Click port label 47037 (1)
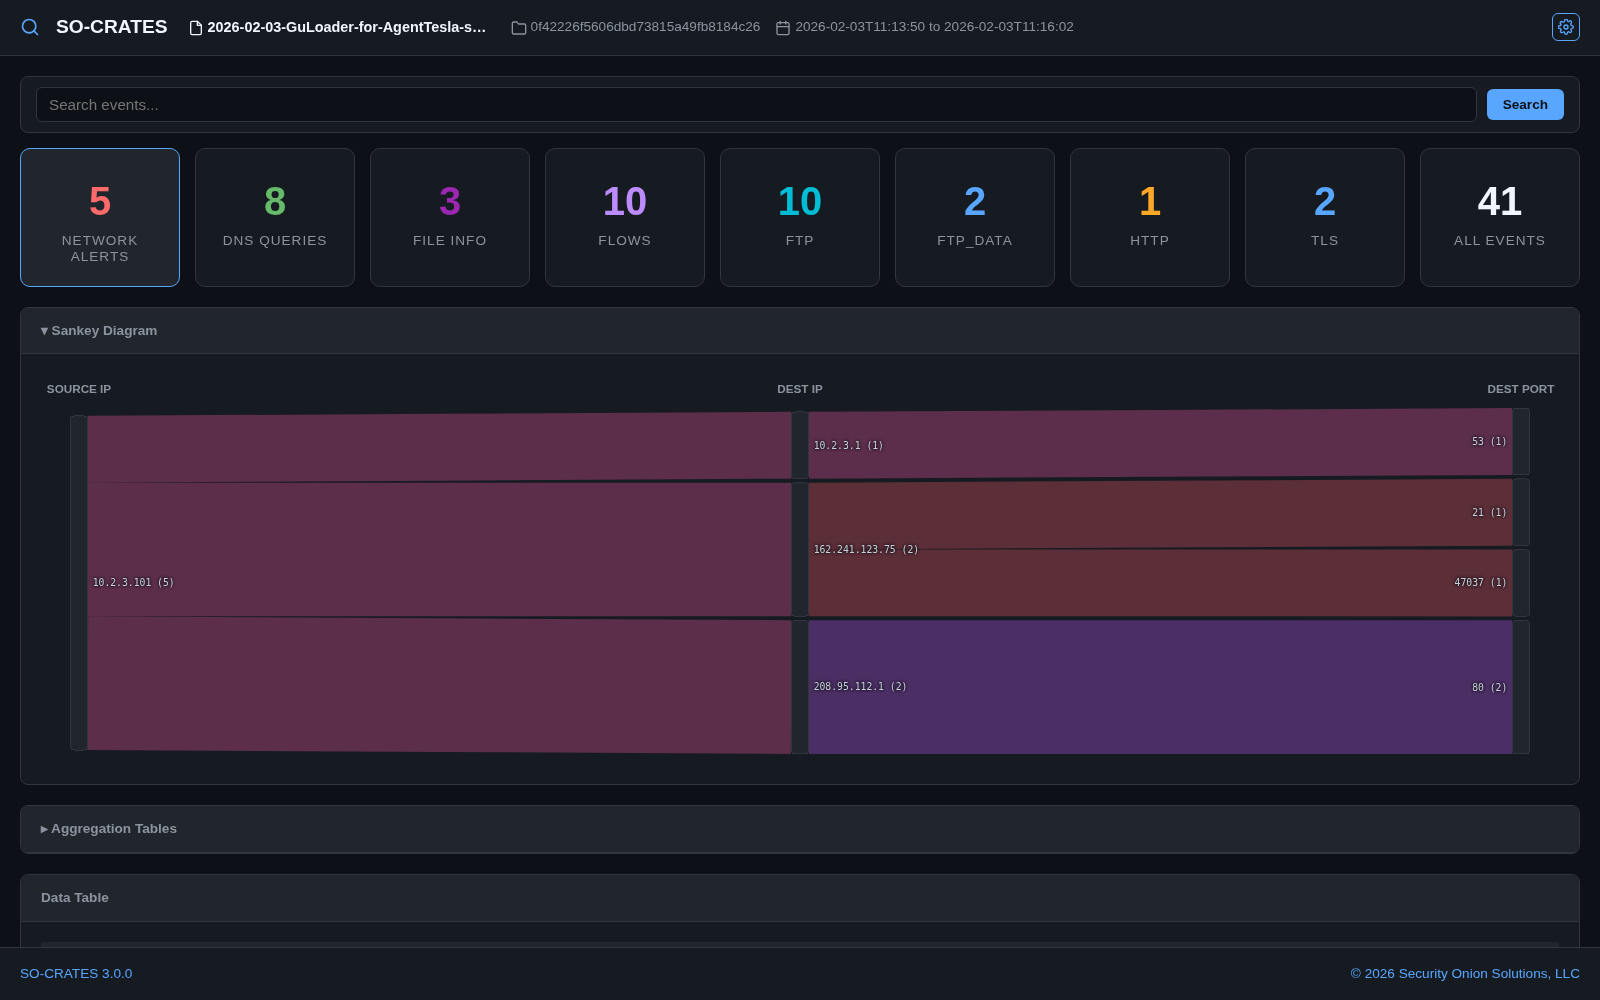The image size is (1600, 1000). pyautogui.click(x=1480, y=583)
